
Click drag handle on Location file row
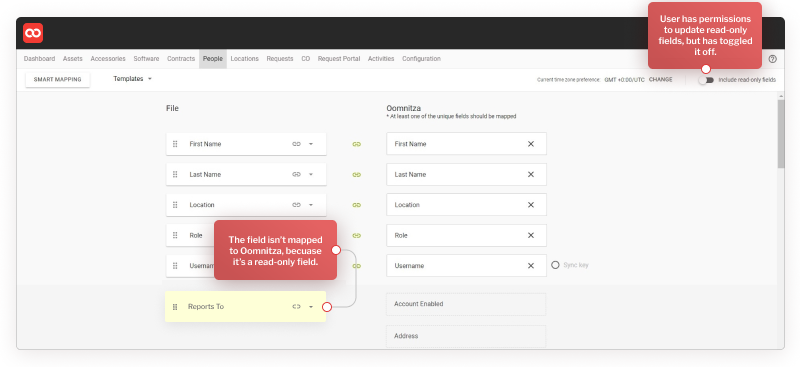coord(175,205)
